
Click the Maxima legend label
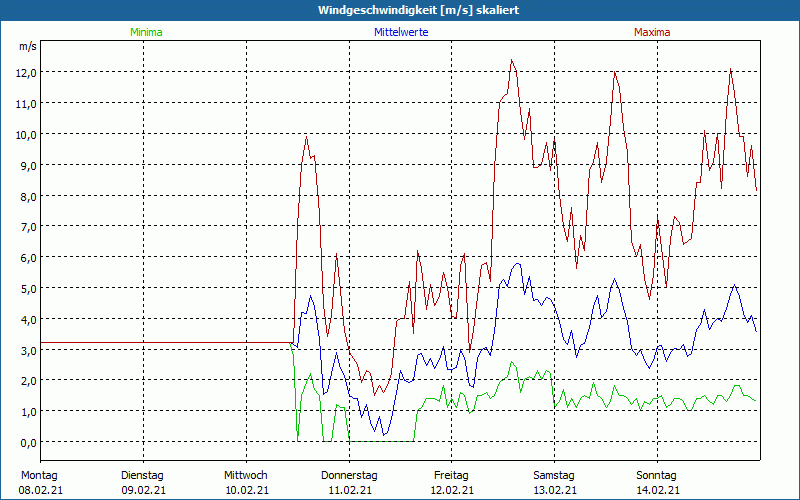coord(652,32)
